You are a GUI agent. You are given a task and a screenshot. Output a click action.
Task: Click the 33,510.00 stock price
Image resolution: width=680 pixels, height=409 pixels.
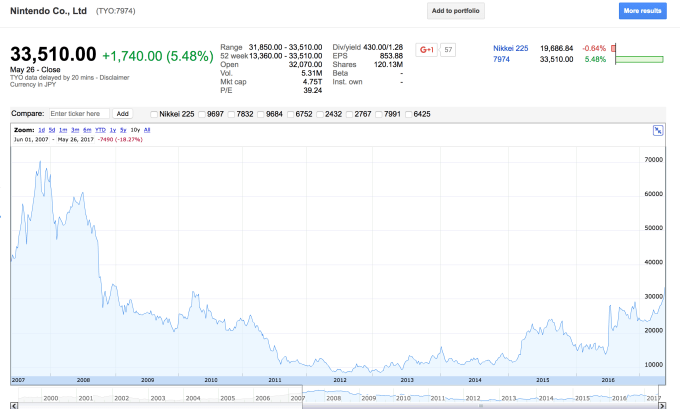[x=53, y=55]
